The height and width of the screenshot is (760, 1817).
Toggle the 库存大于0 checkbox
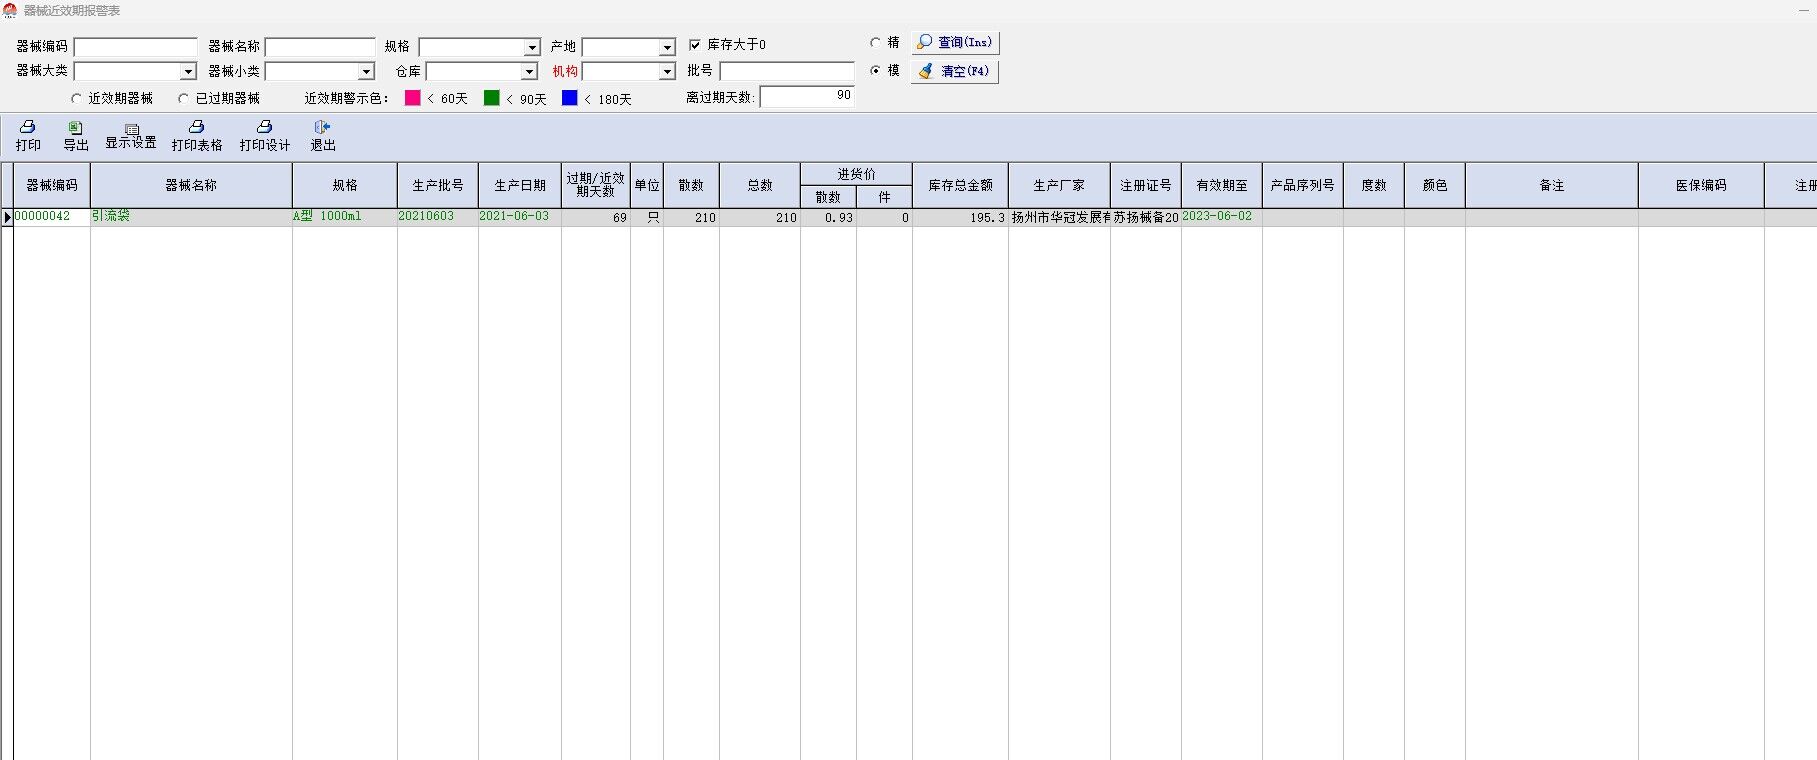point(695,45)
